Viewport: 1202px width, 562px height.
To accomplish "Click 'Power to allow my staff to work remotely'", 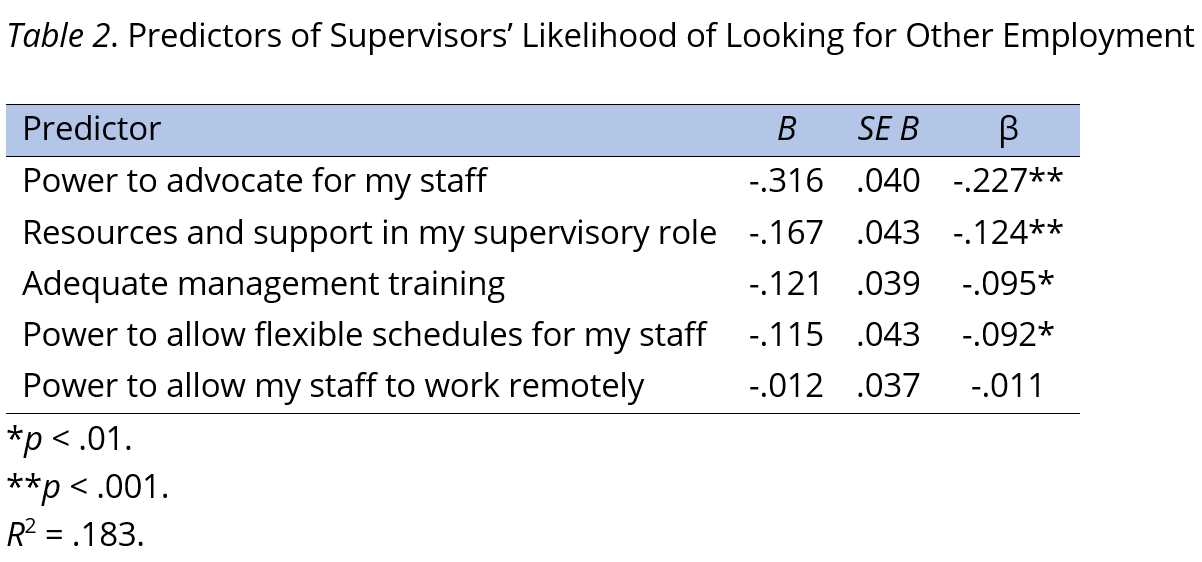I will [333, 386].
